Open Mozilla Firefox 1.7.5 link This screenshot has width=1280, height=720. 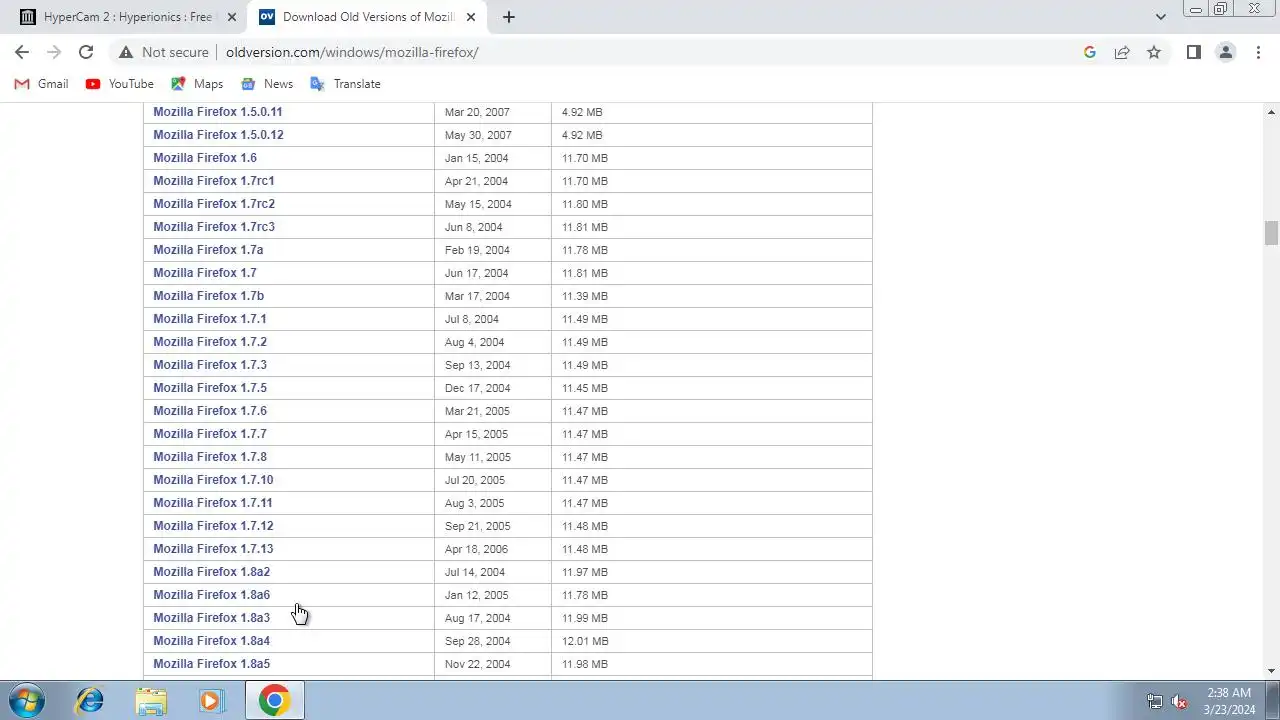pyautogui.click(x=210, y=388)
